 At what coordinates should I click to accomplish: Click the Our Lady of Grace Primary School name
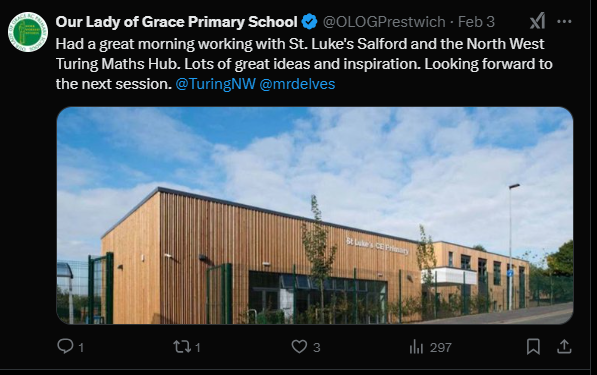click(176, 22)
